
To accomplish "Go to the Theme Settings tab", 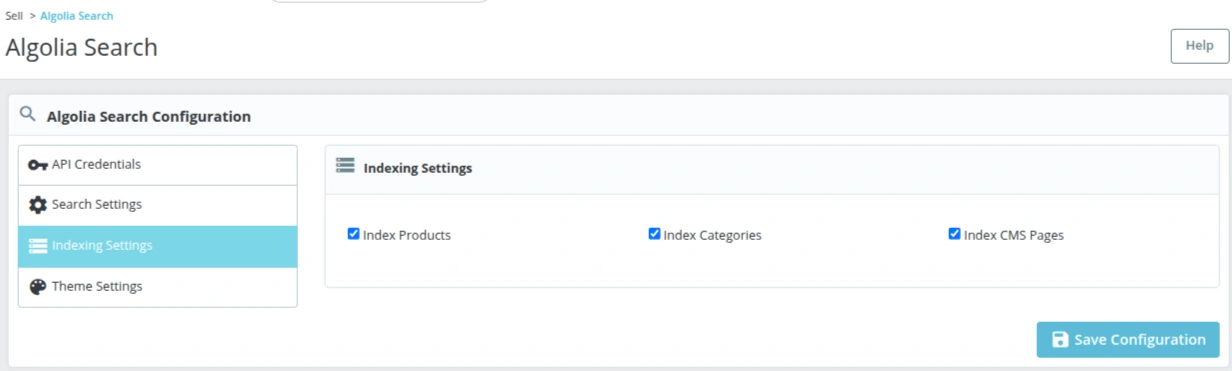I will 158,287.
